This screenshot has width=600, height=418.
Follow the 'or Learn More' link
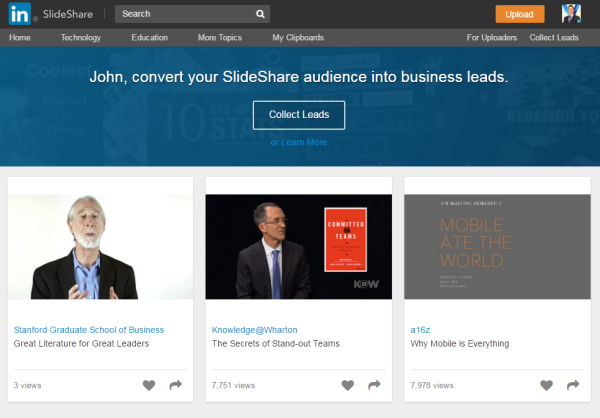[299, 142]
